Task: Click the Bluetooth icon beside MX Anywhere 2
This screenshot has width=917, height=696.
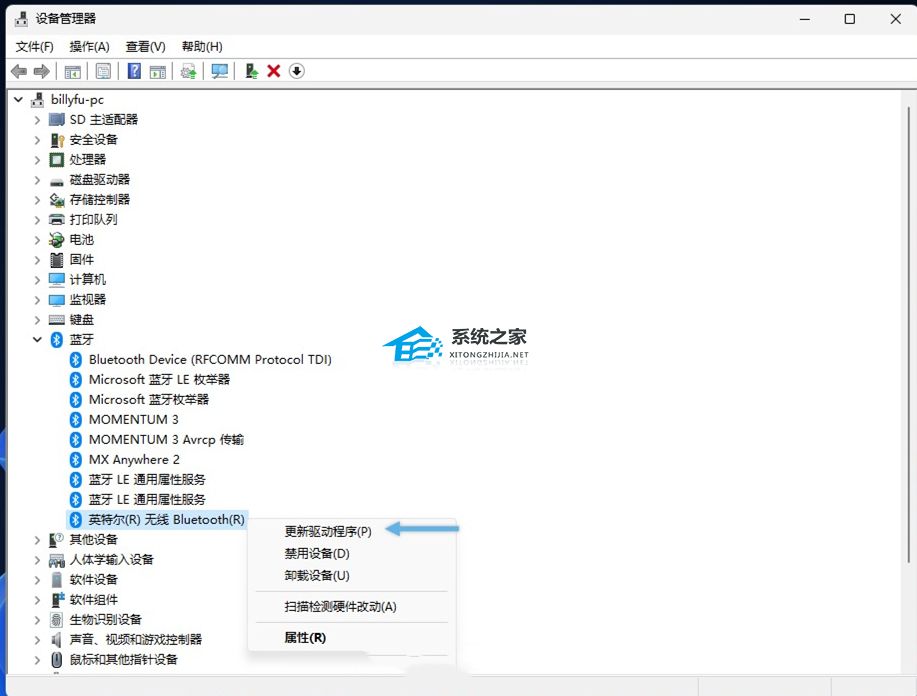Action: coord(75,459)
